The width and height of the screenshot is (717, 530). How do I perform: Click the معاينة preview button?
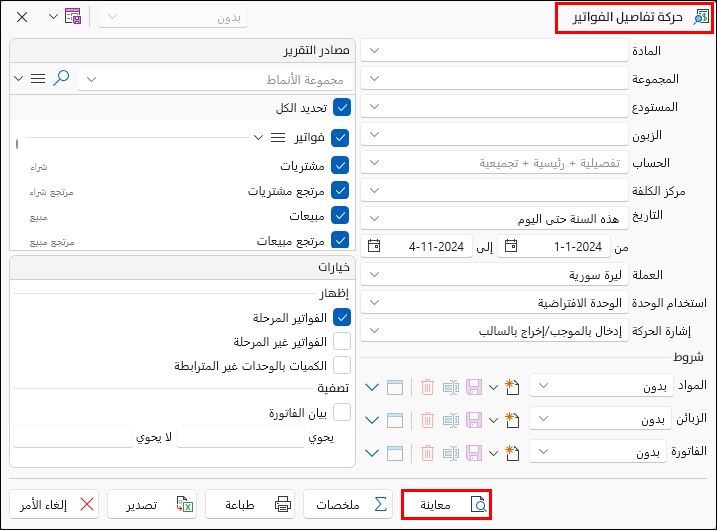[x=446, y=504]
